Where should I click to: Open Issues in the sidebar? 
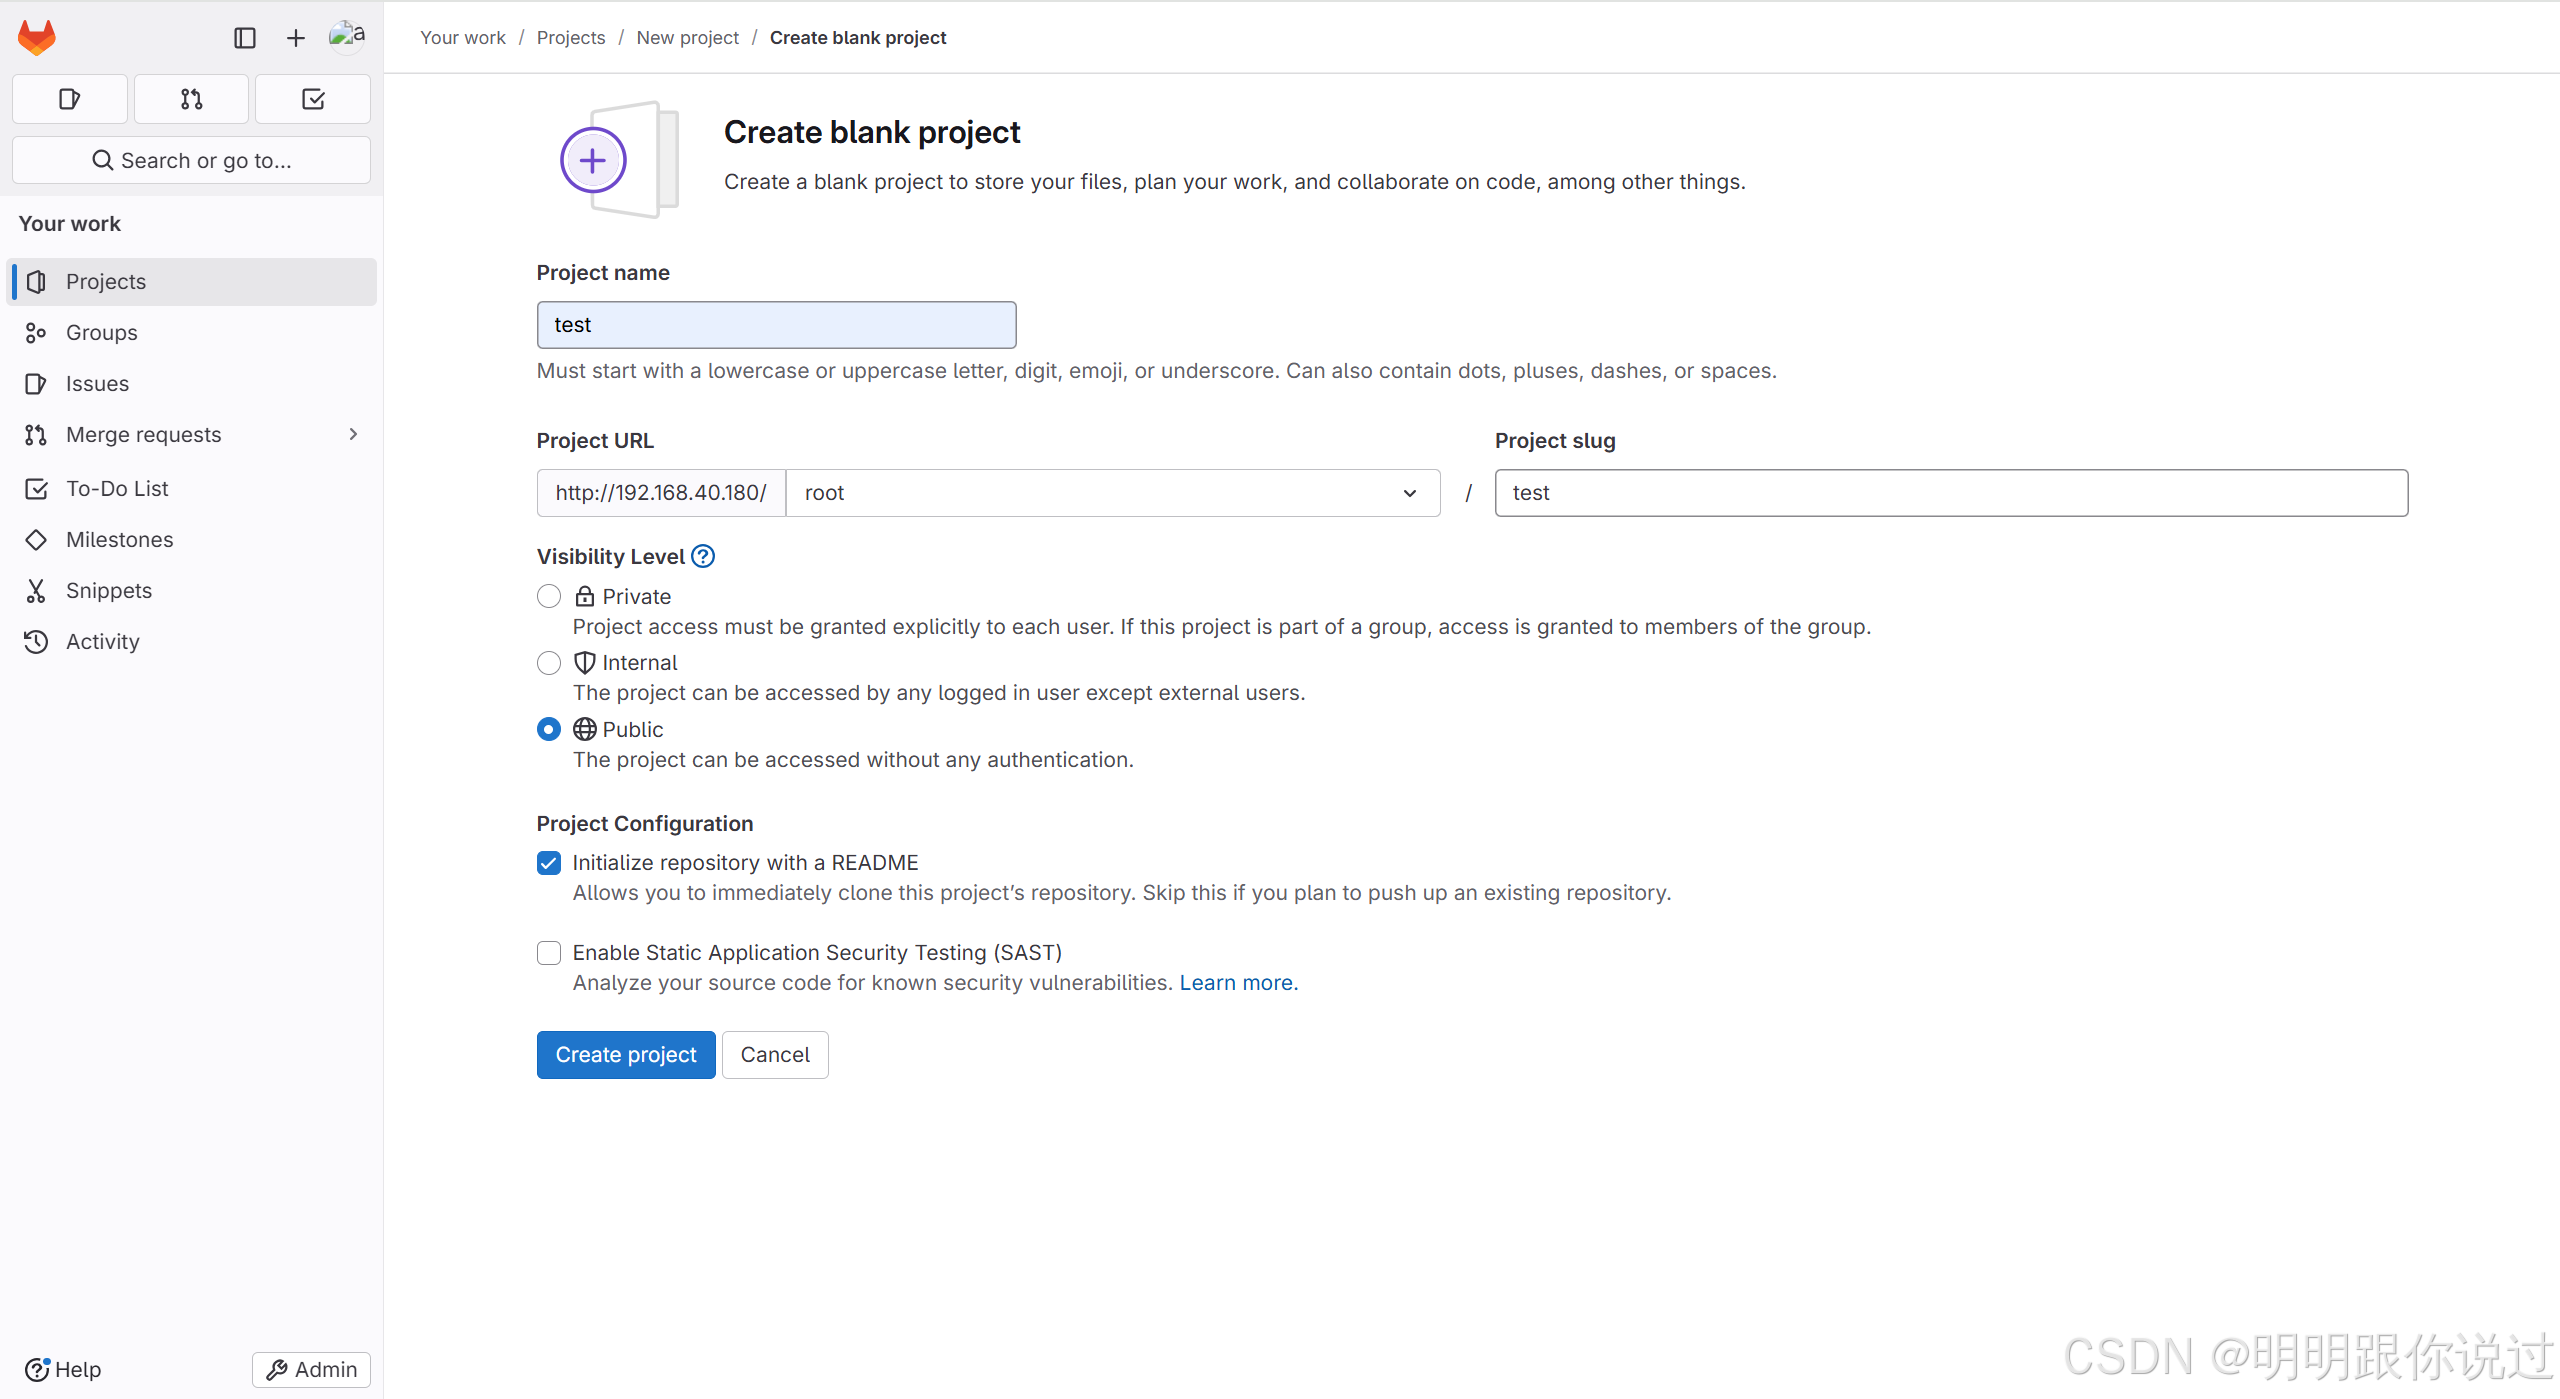[x=191, y=384]
